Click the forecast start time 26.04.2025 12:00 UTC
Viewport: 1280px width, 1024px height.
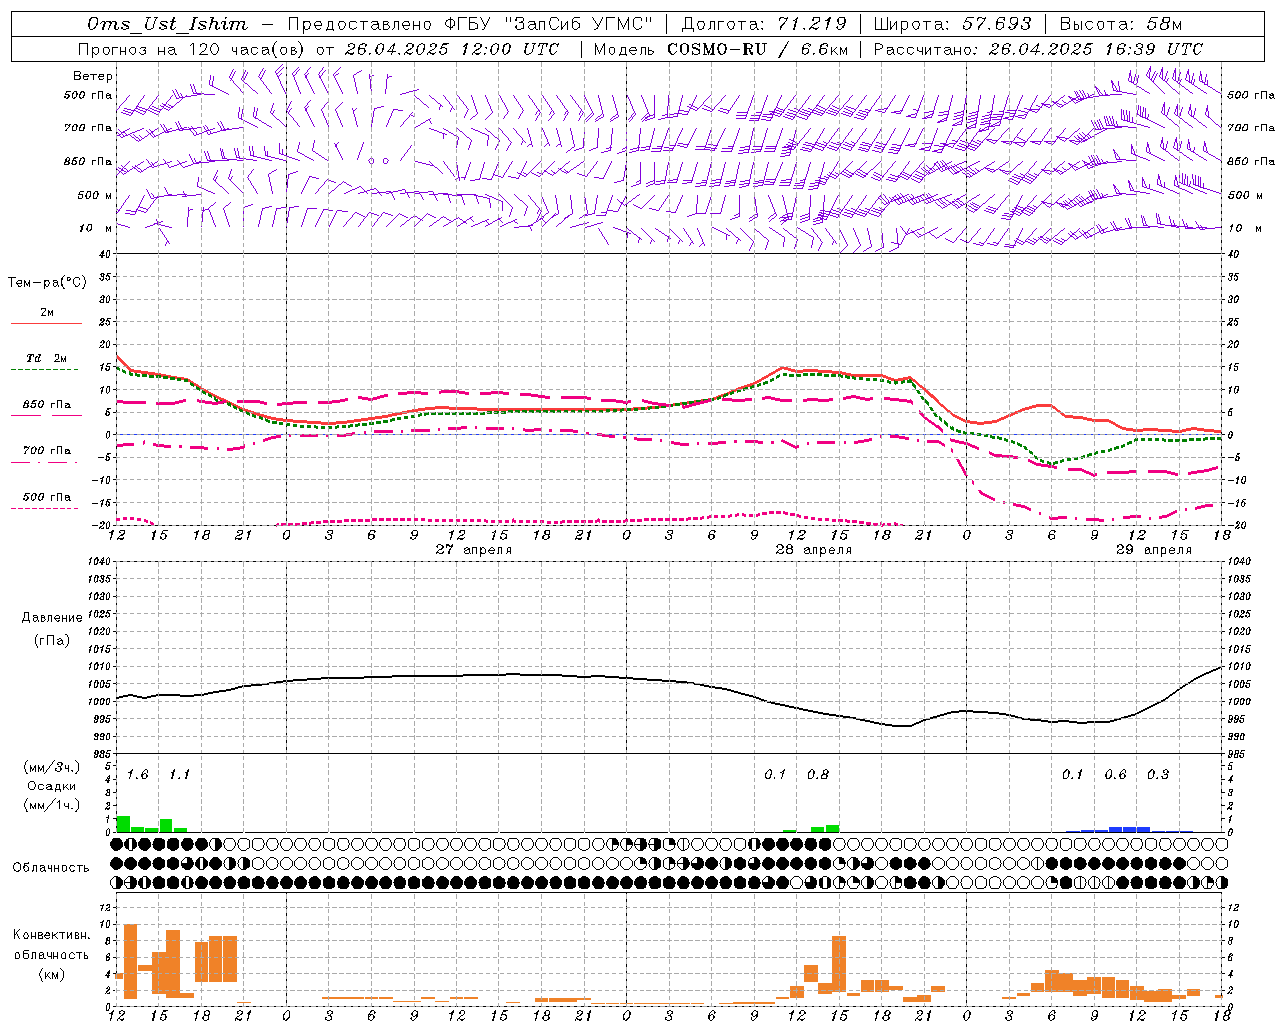451,49
